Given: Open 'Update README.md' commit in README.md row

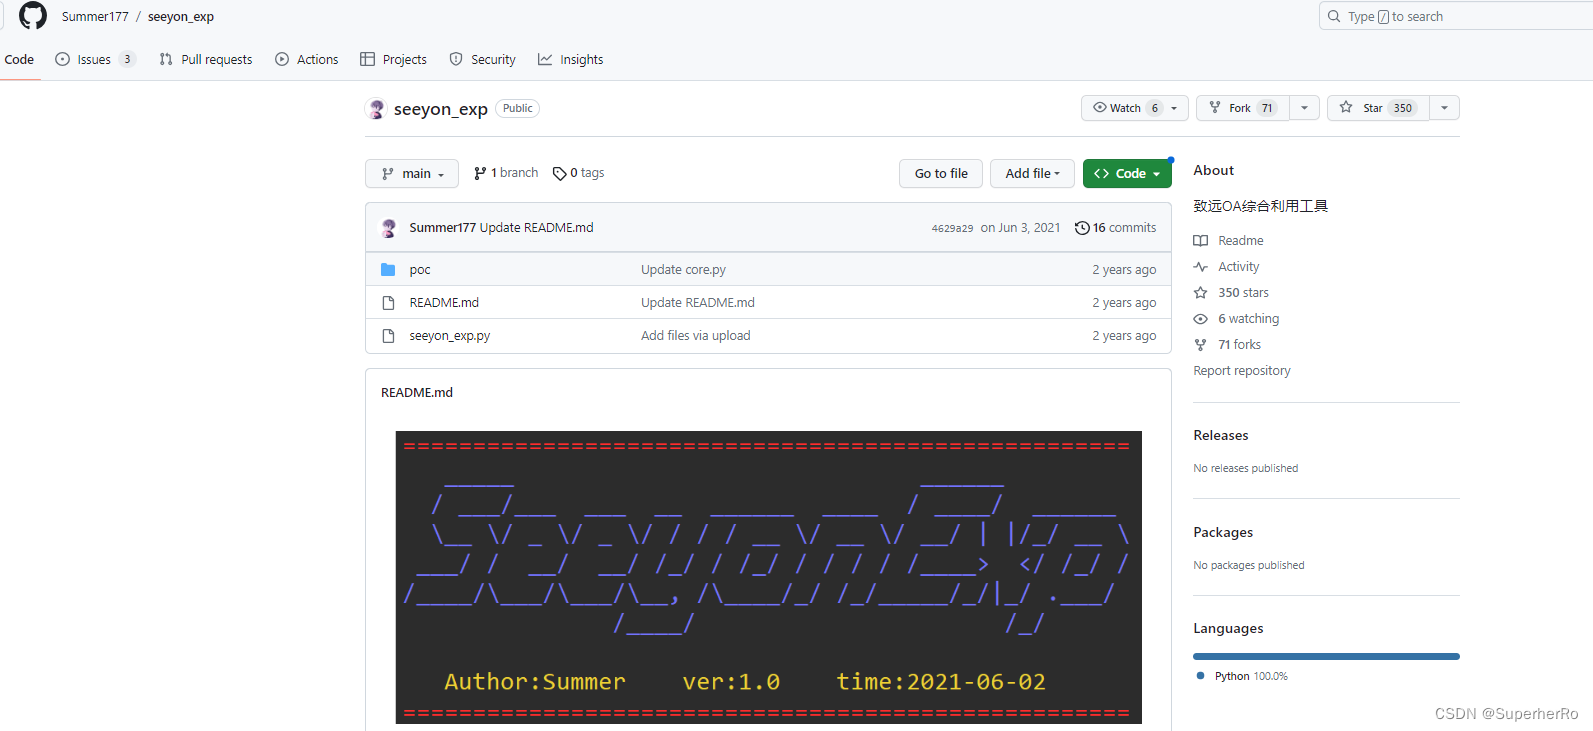Looking at the screenshot, I should coord(698,303).
